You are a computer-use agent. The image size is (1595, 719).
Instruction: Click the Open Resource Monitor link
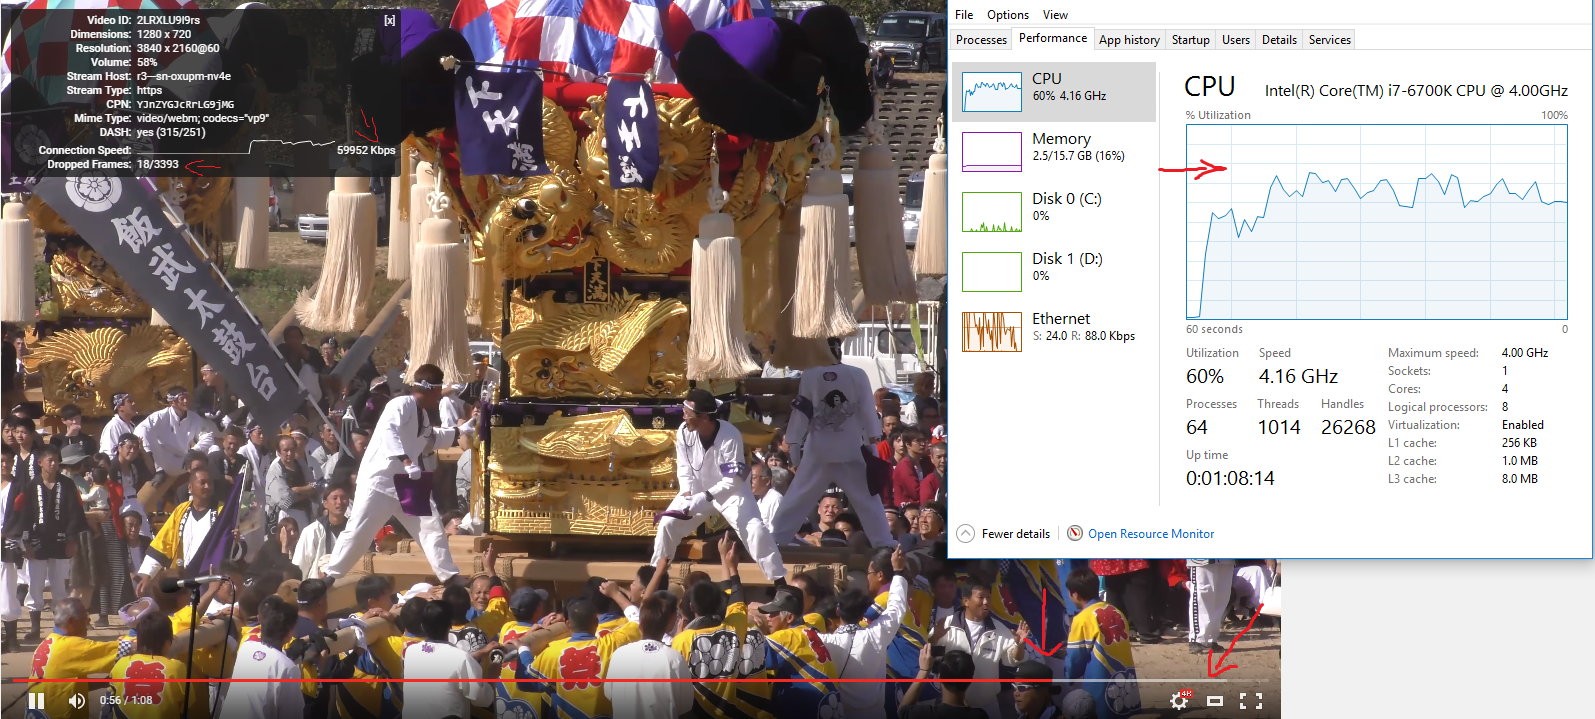[1151, 534]
